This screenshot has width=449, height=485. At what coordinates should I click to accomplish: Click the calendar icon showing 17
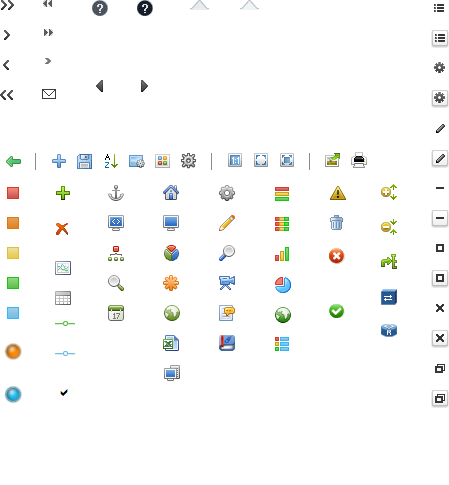pos(116,313)
